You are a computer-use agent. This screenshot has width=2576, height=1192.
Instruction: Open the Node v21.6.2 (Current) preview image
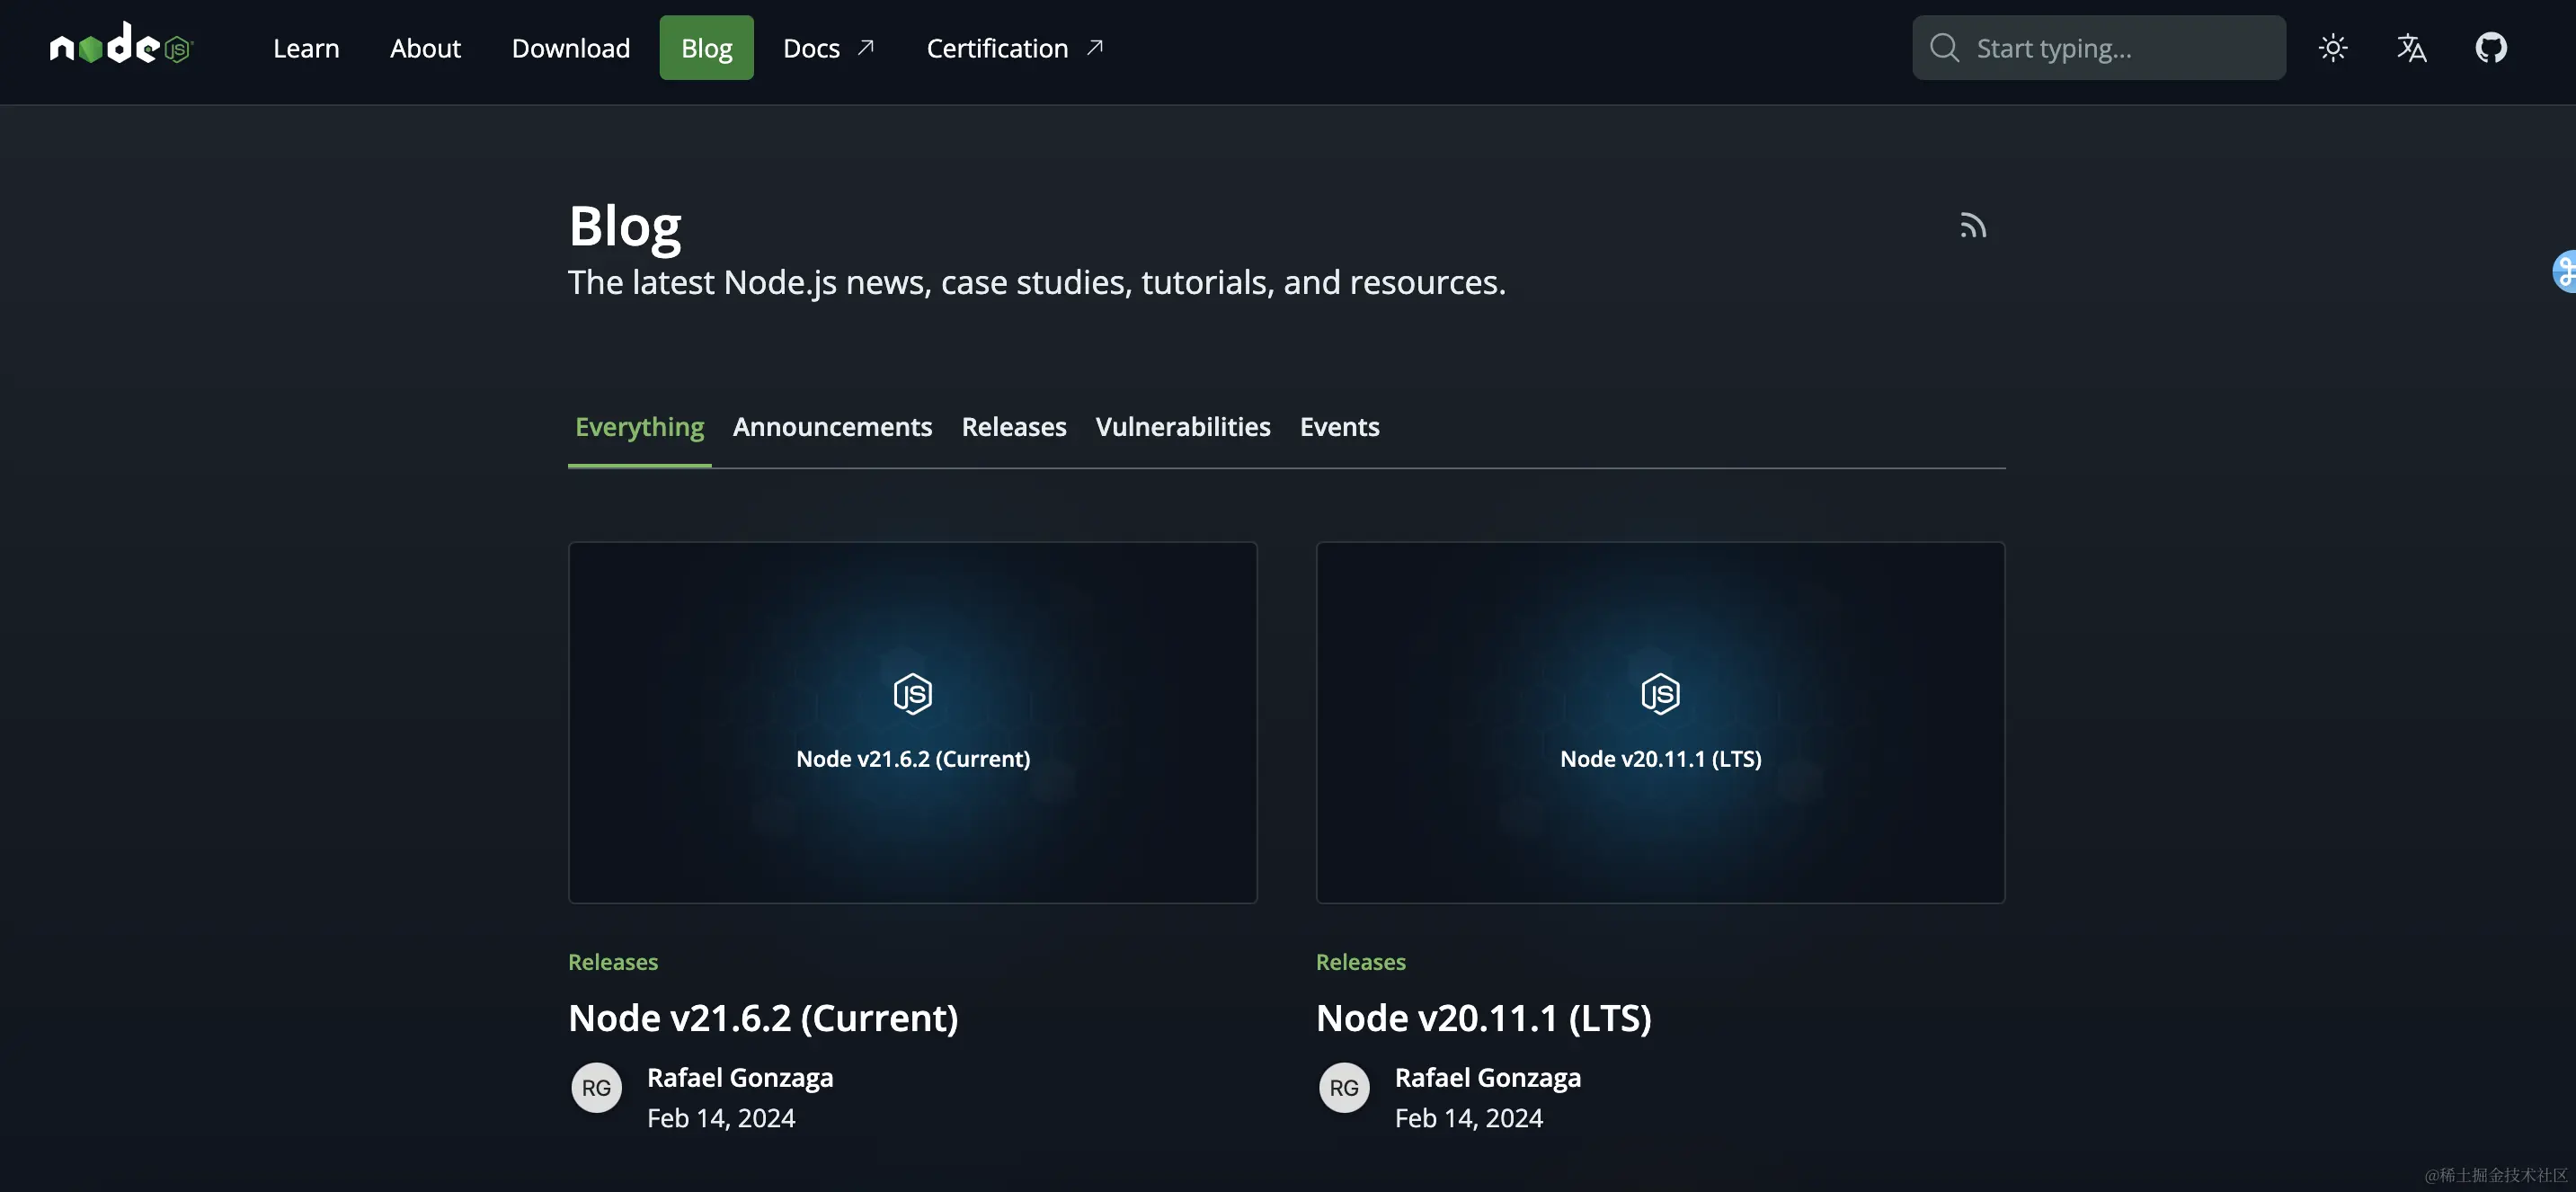tap(913, 723)
